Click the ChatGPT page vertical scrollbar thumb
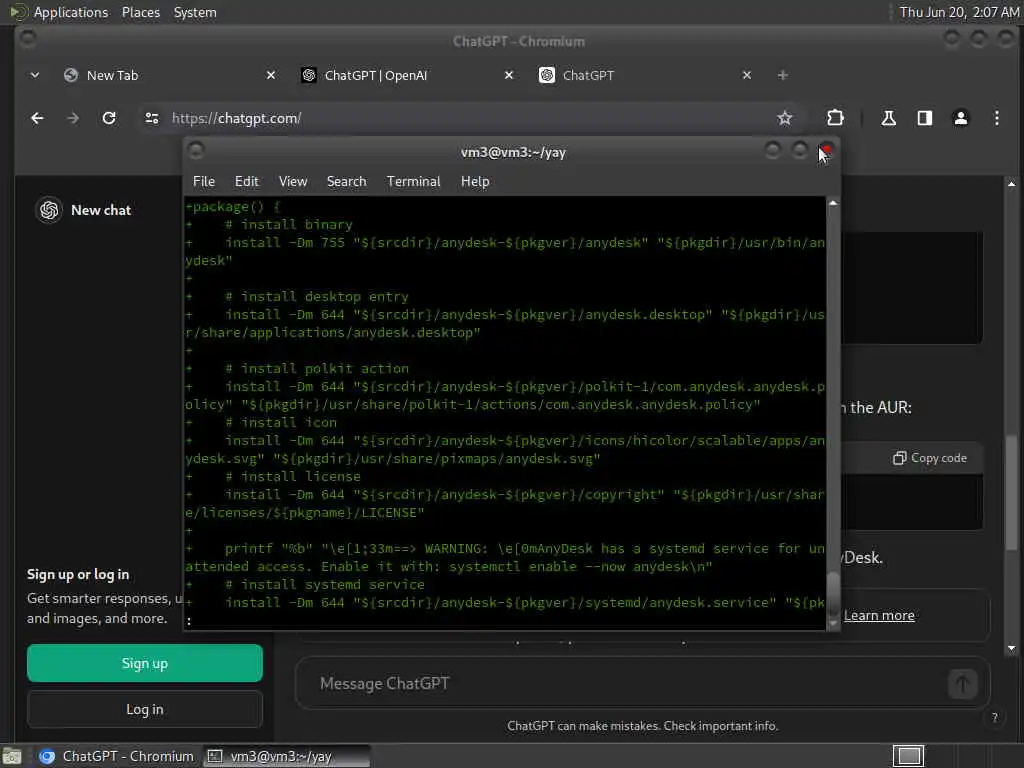Image resolution: width=1024 pixels, height=768 pixels. pyautogui.click(x=1012, y=493)
